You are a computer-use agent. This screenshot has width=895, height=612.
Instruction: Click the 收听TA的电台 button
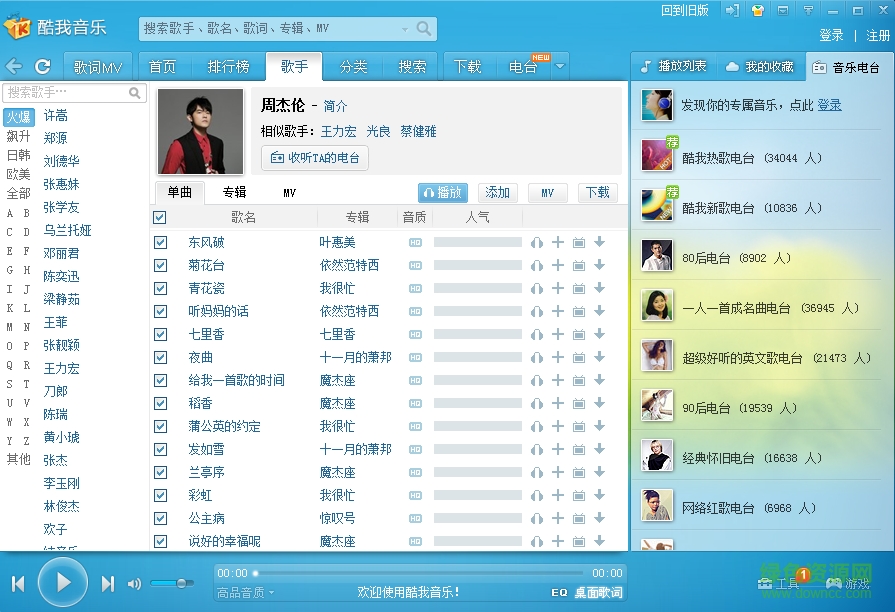[314, 158]
